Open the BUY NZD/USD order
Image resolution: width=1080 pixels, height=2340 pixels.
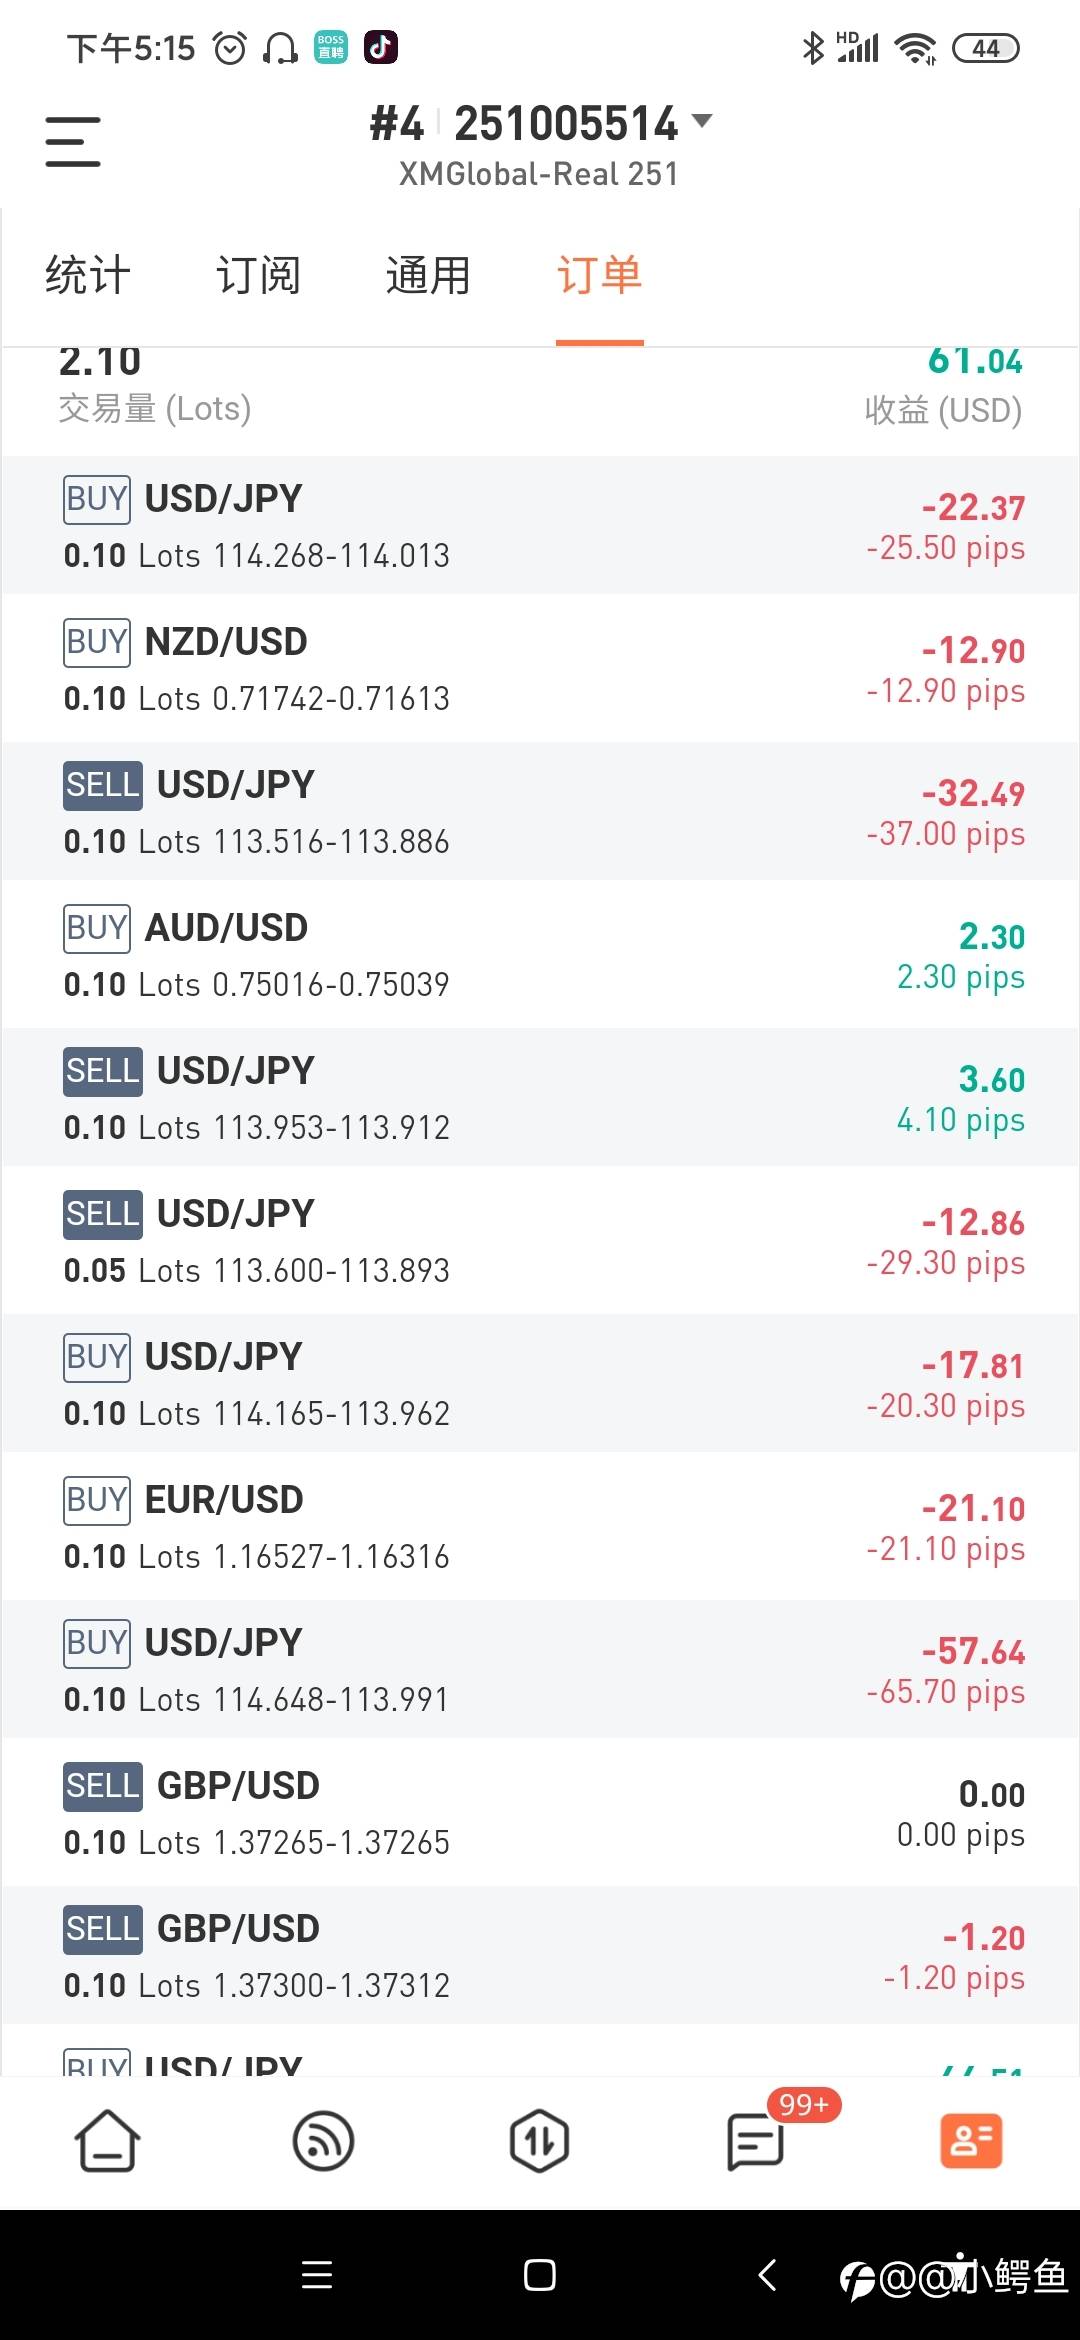[540, 668]
